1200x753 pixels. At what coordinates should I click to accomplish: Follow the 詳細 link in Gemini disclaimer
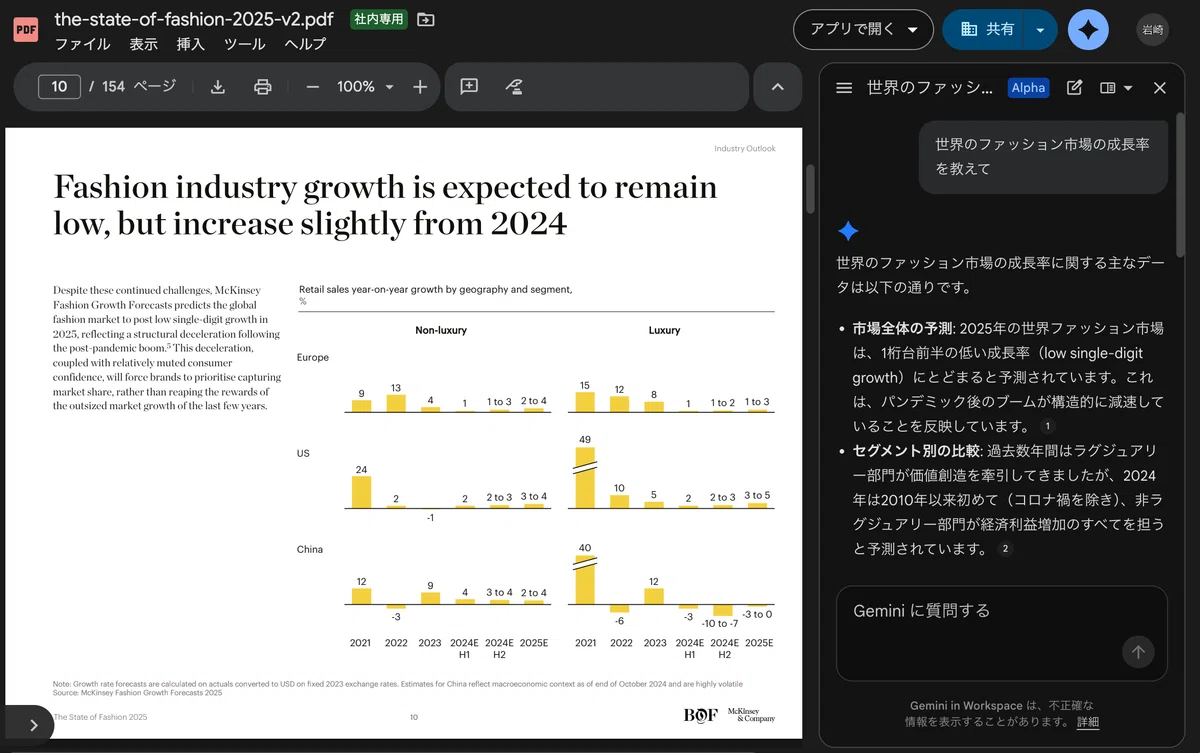[x=1087, y=722]
